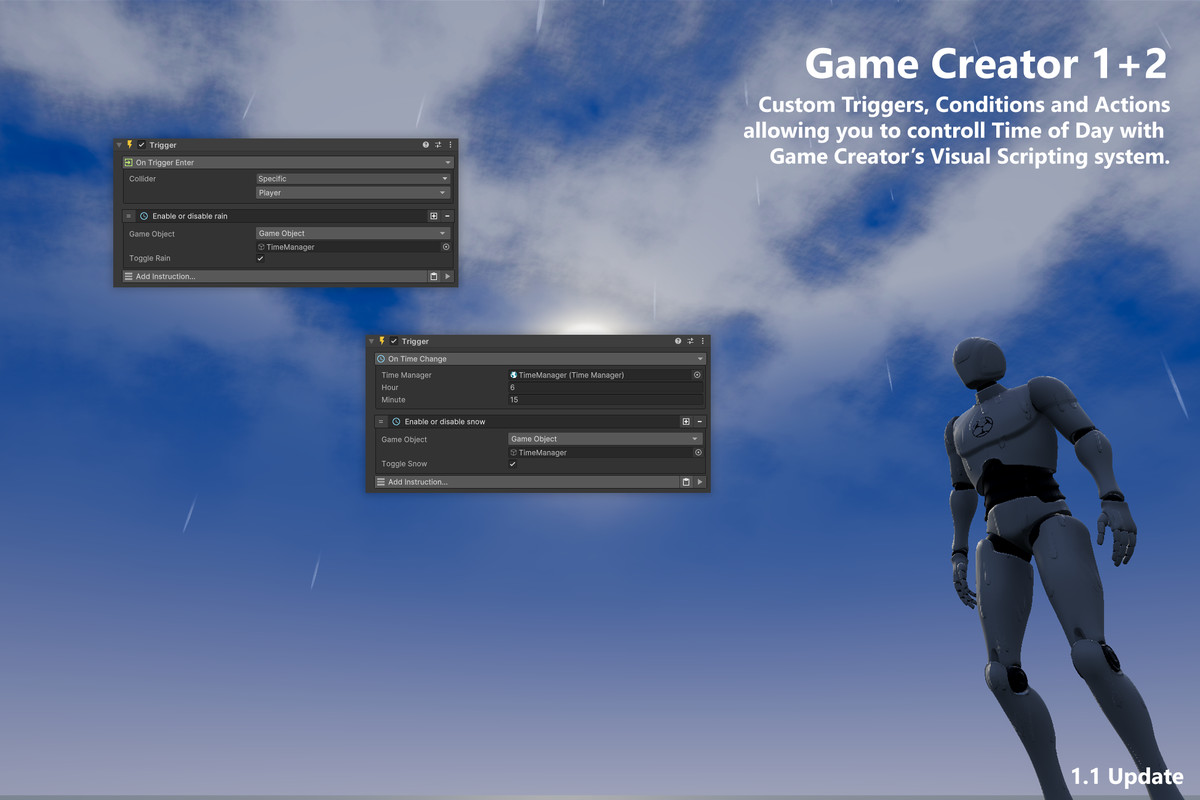
Task: Open help for the On Time Change Trigger
Action: 678,341
